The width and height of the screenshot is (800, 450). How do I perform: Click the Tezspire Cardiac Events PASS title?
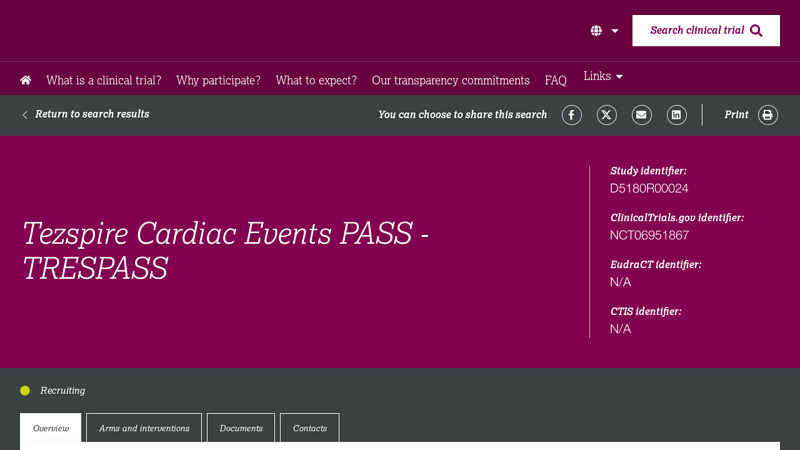[x=226, y=251]
